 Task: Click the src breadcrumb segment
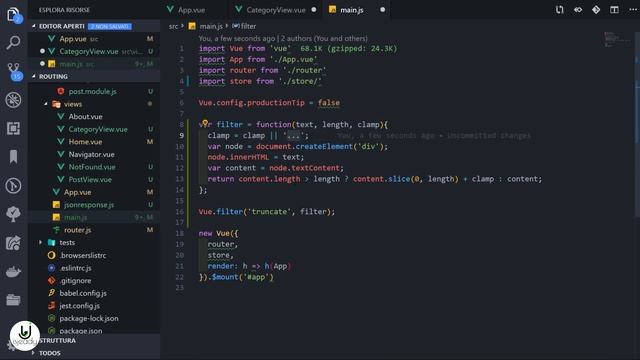173,26
